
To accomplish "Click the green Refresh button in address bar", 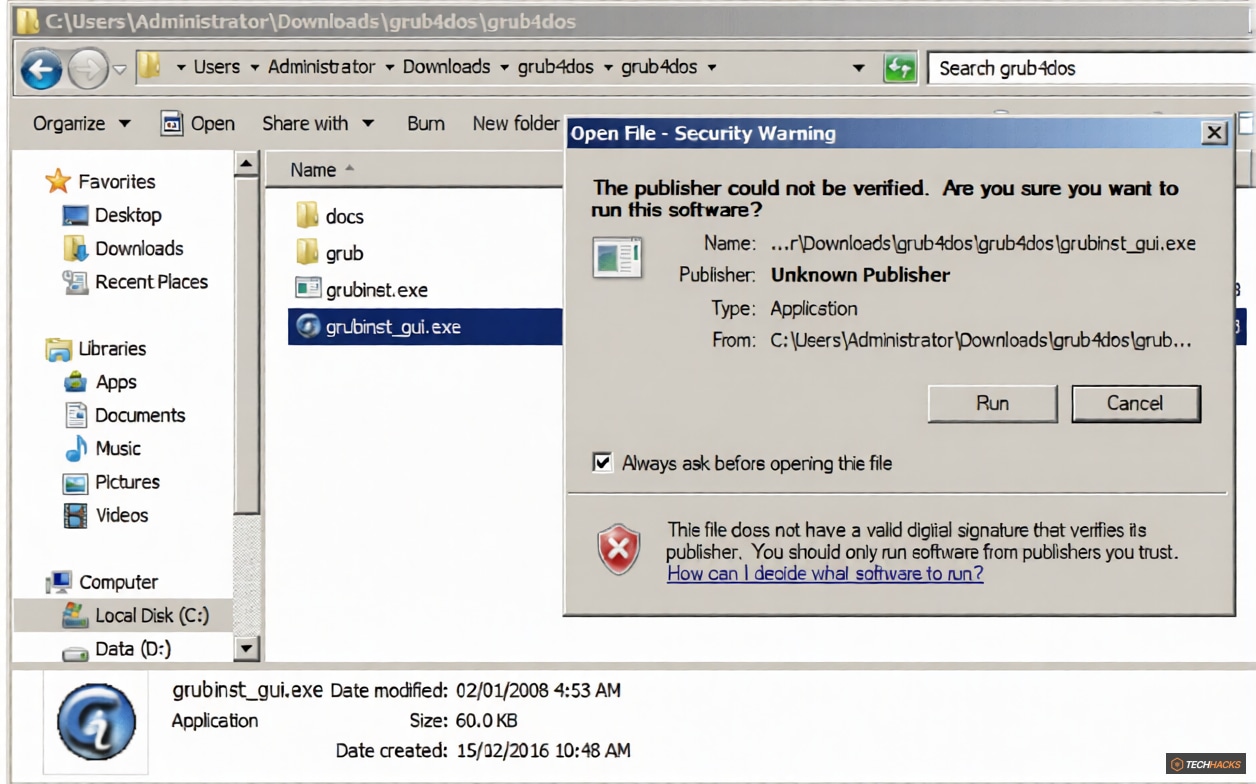I will tap(900, 68).
